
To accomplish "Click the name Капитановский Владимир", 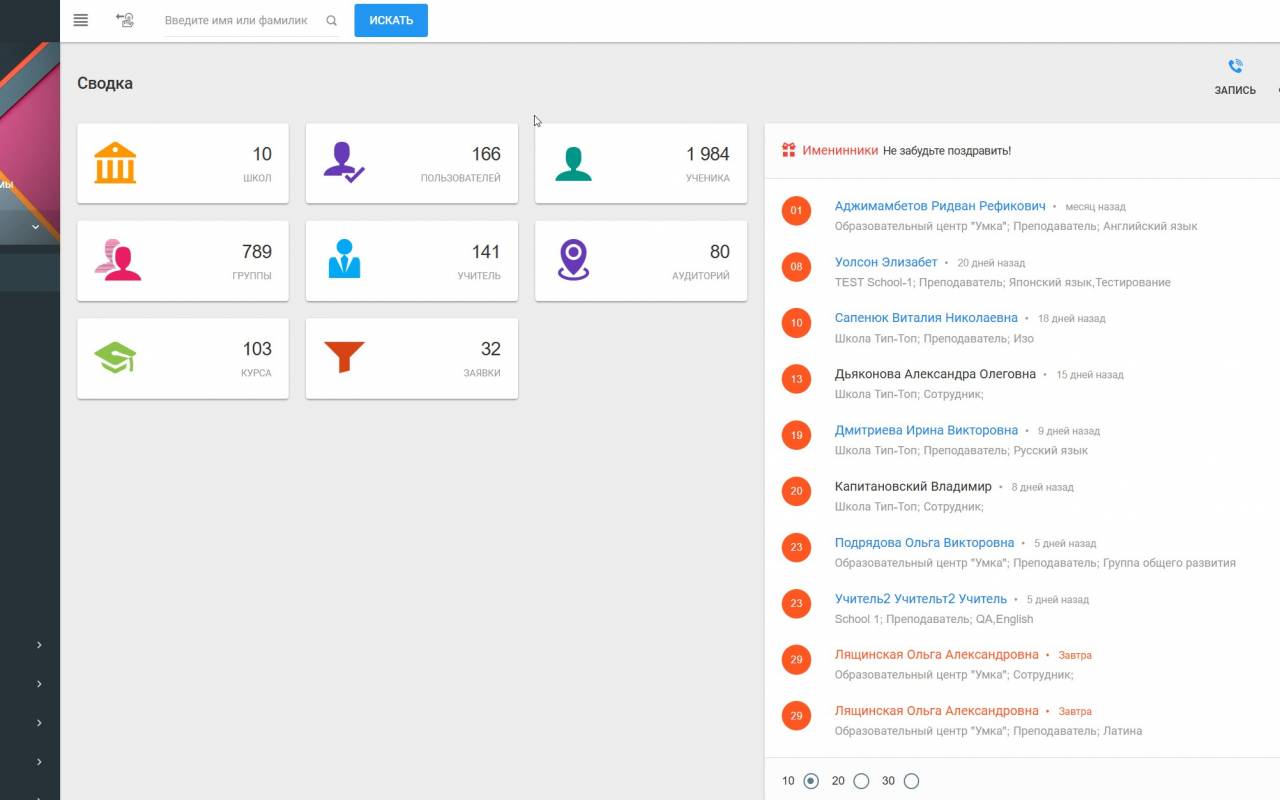I will coord(913,486).
